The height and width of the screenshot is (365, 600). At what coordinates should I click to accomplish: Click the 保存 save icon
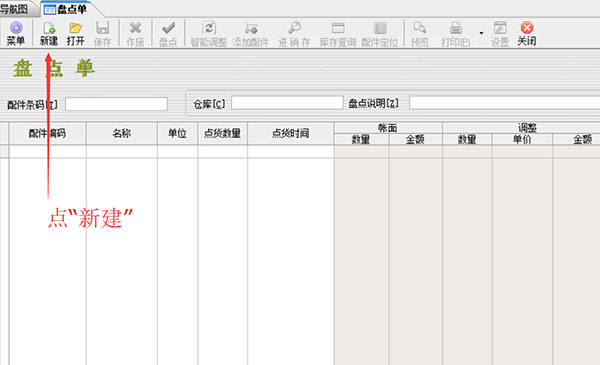(x=102, y=28)
